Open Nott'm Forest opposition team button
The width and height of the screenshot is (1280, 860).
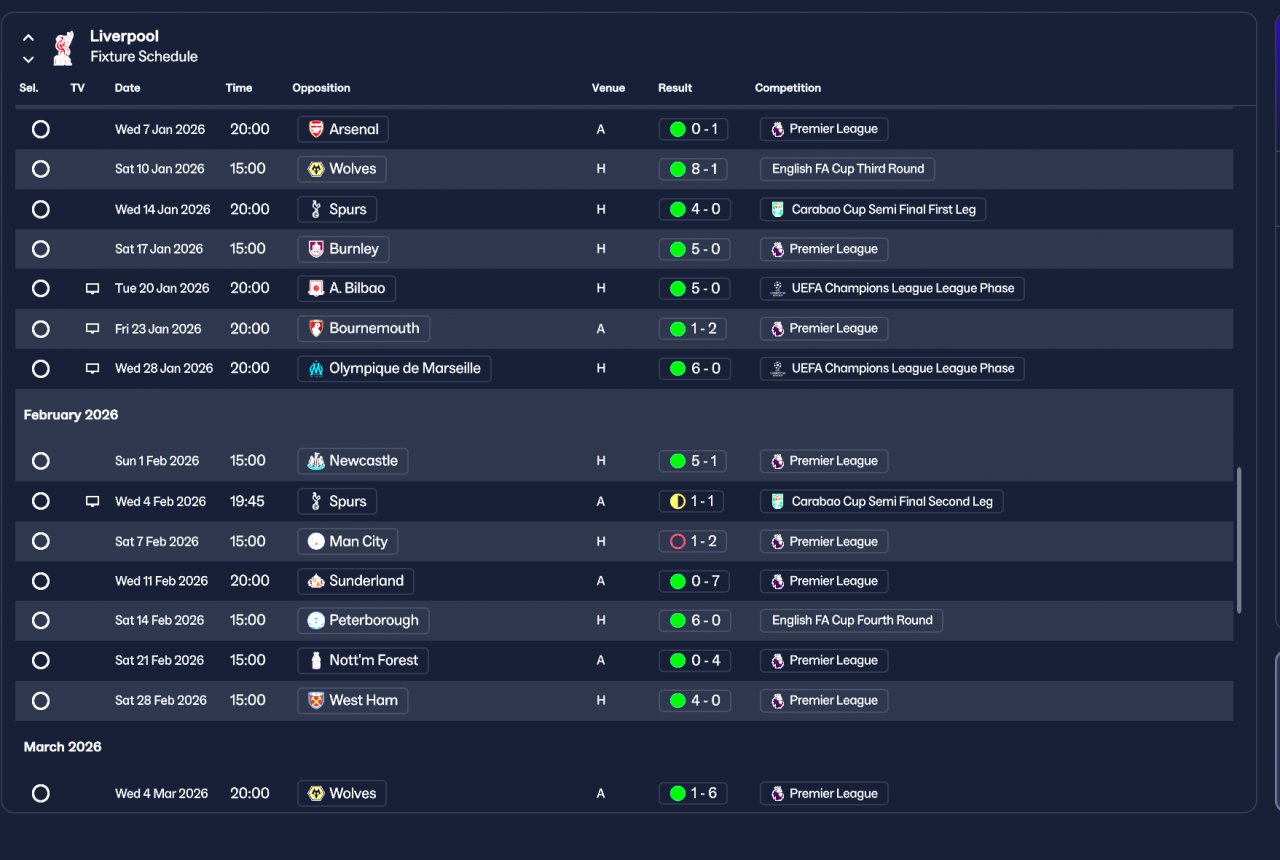(364, 660)
